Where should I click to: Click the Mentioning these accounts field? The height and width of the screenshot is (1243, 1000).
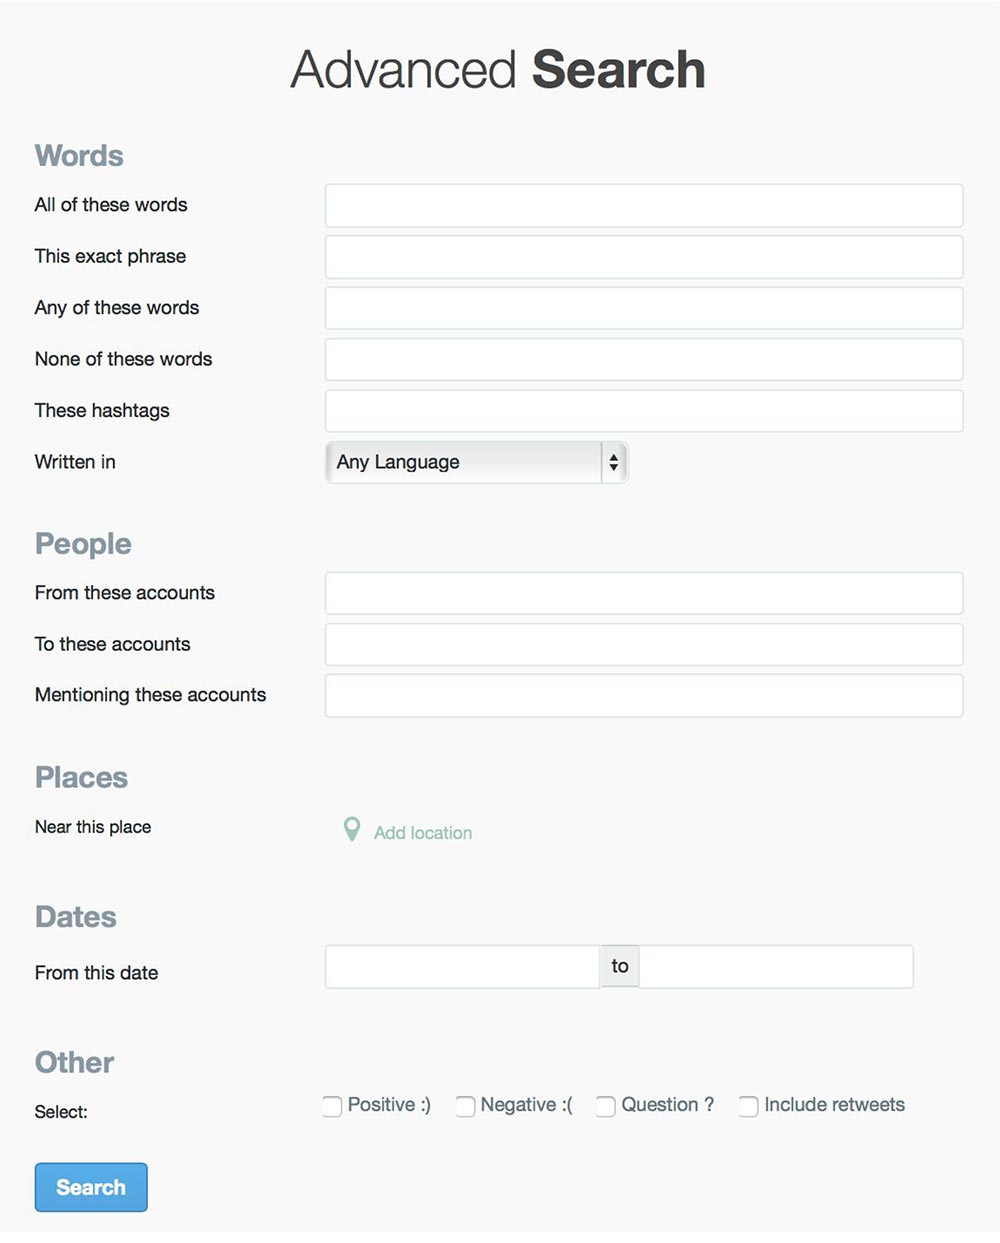point(644,696)
